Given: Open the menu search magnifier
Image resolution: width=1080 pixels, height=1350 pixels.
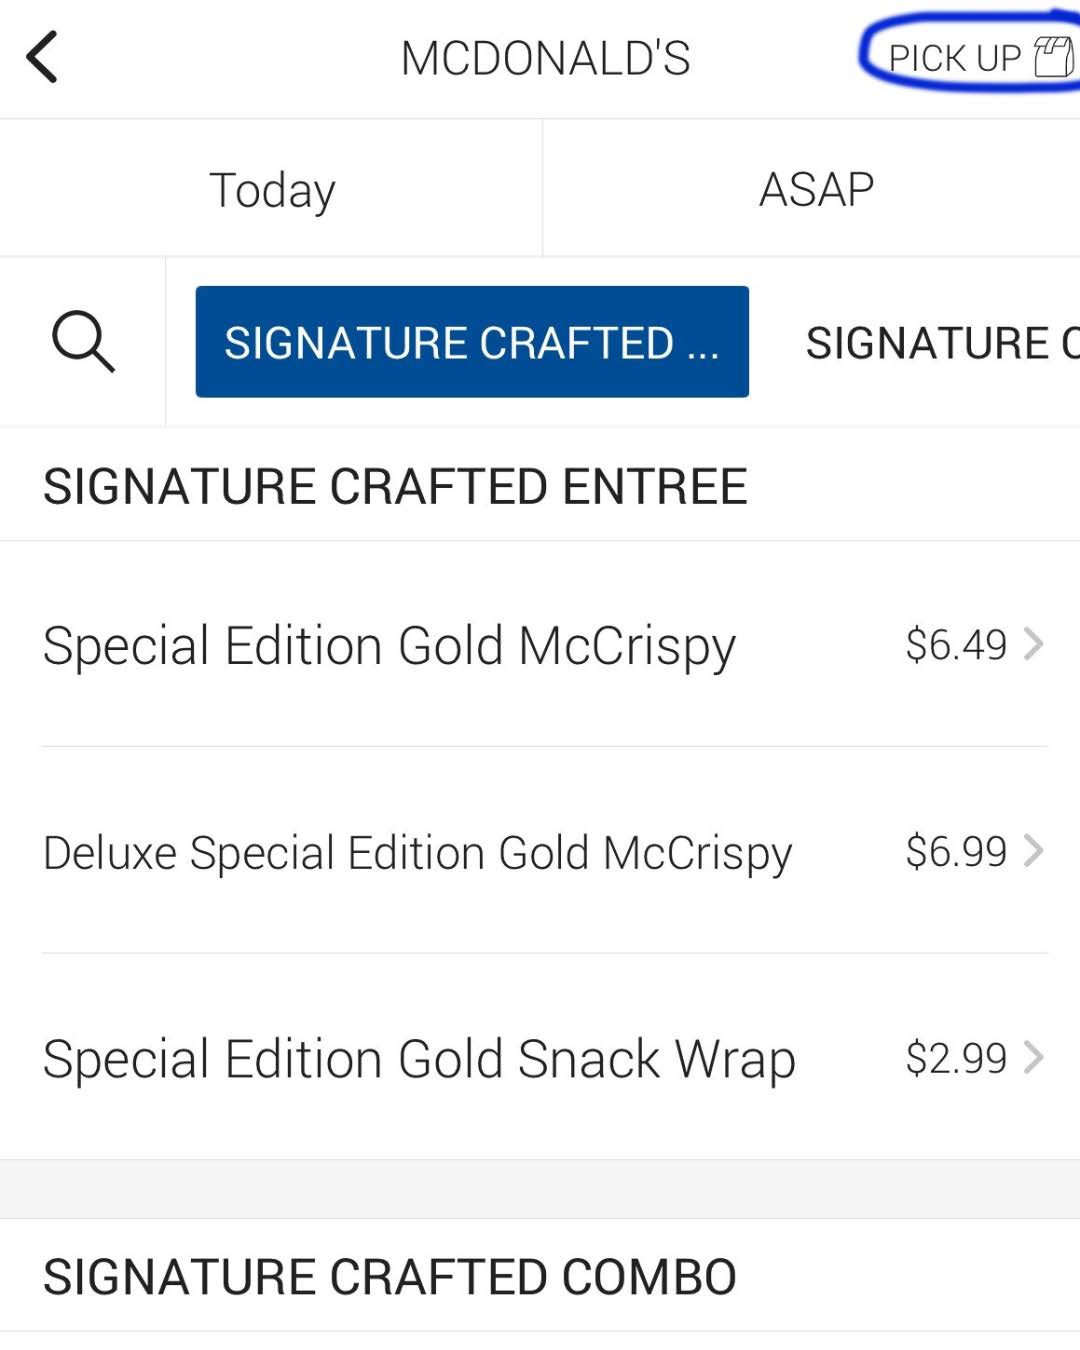Looking at the screenshot, I should pos(83,342).
